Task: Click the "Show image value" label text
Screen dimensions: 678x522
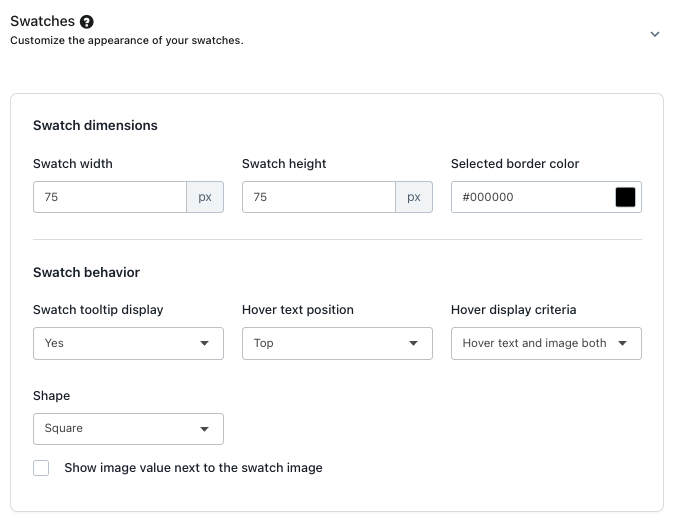Action: coord(193,467)
